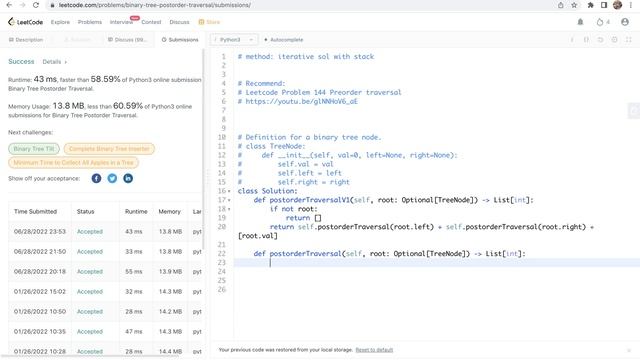Image resolution: width=640 pixels, height=360 pixels.
Task: Click the youtu.be link comment on line 6
Action: click(x=298, y=101)
